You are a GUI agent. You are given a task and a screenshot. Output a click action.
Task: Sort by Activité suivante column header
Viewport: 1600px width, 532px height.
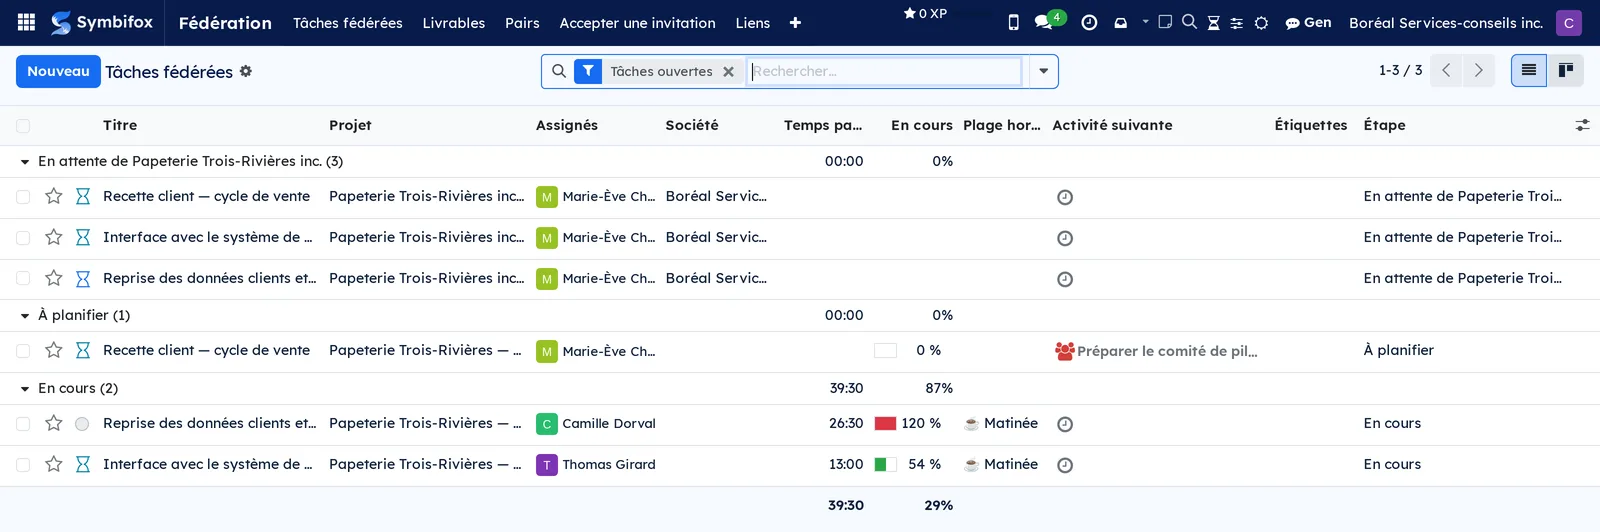[1112, 125]
